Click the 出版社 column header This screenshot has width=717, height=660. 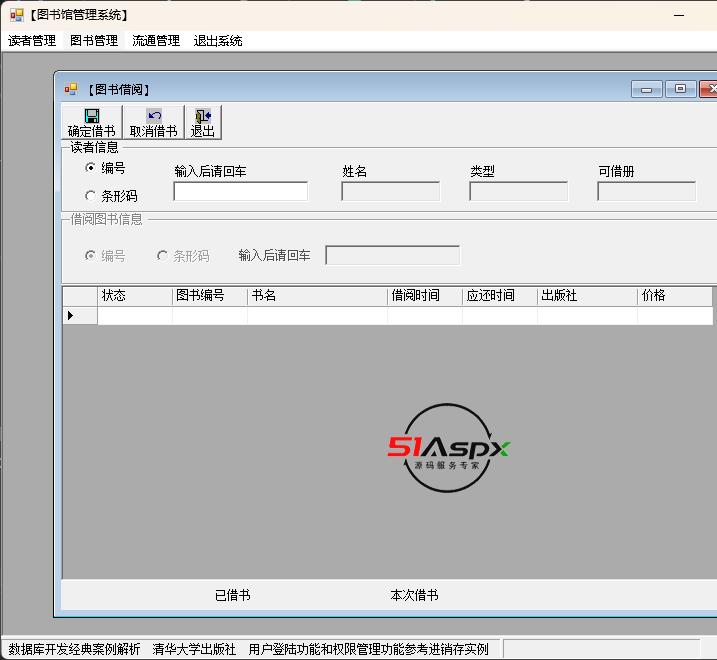coord(587,296)
